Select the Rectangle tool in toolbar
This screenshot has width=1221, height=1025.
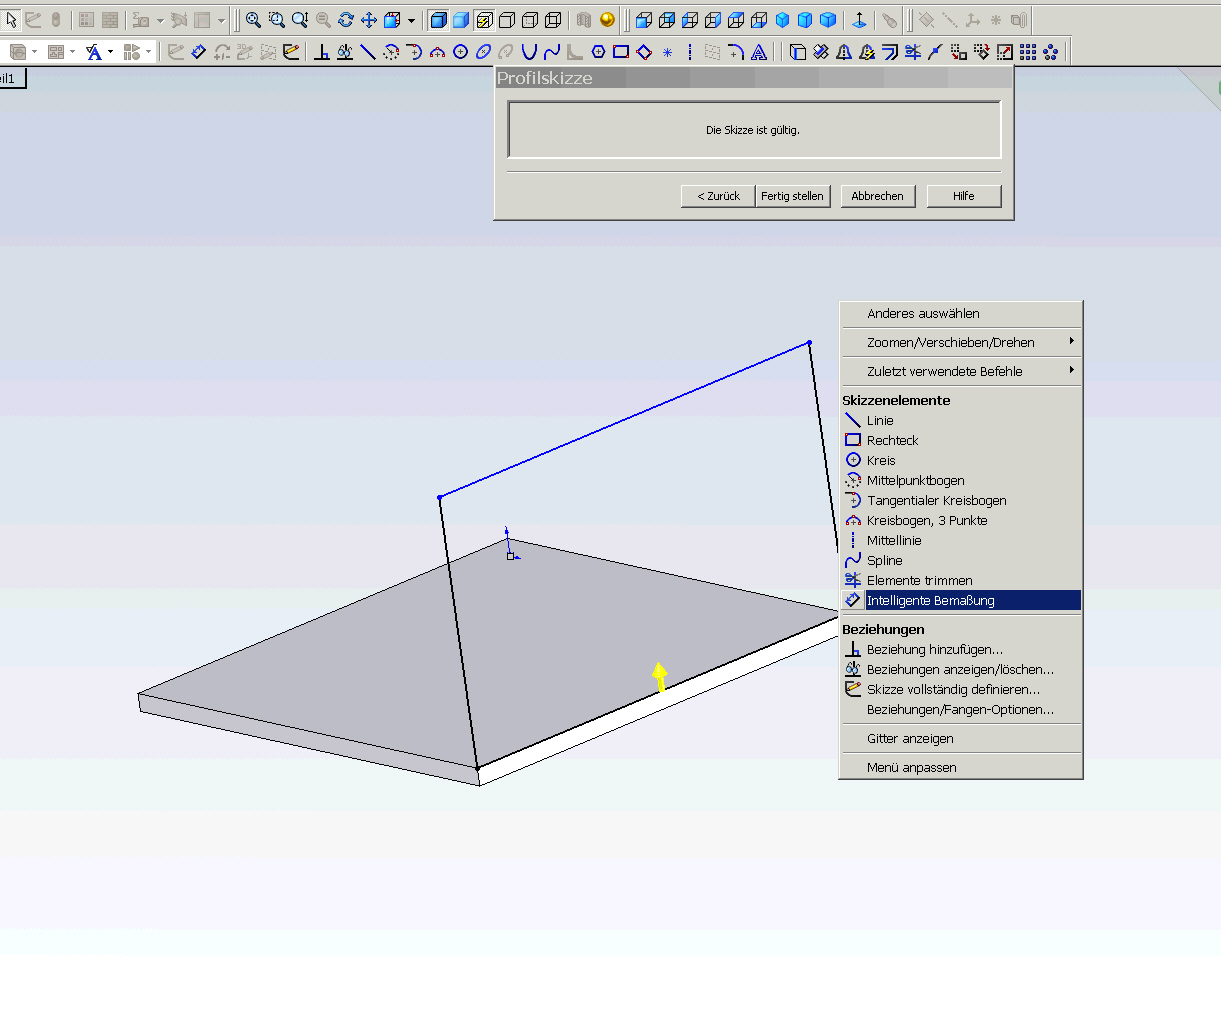tap(621, 51)
